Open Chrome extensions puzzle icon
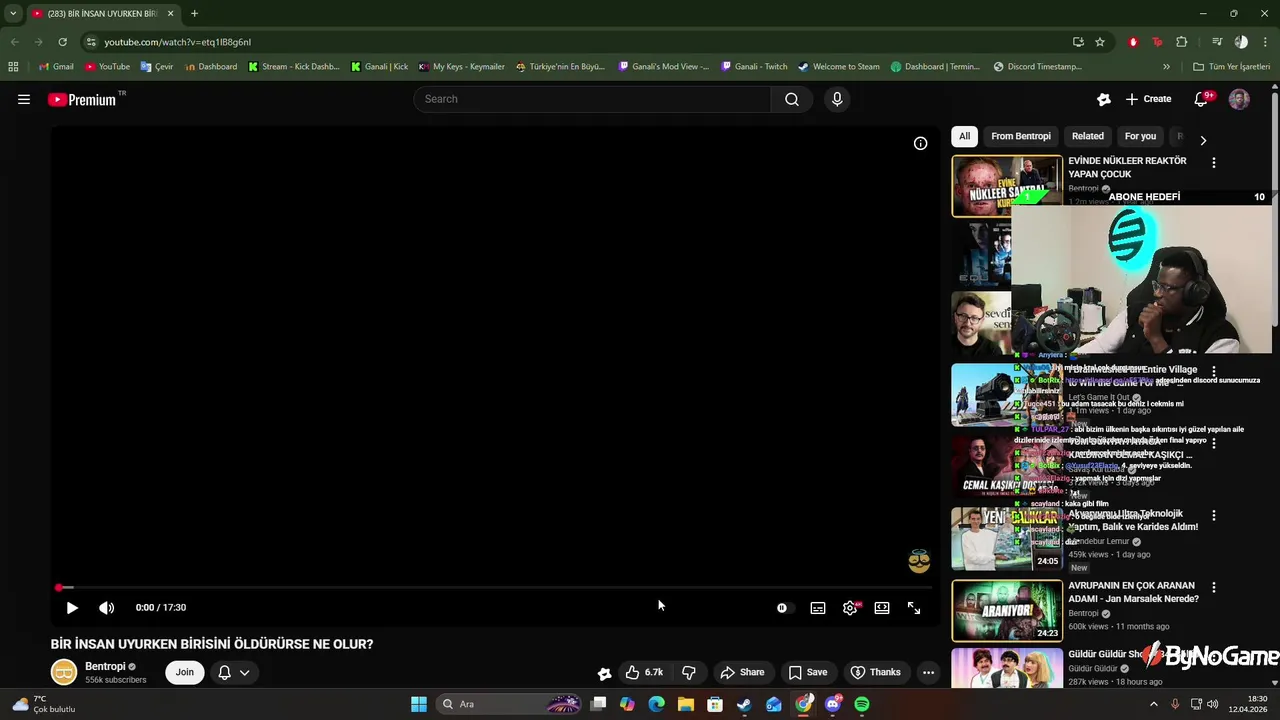The image size is (1280, 720). (x=1182, y=42)
